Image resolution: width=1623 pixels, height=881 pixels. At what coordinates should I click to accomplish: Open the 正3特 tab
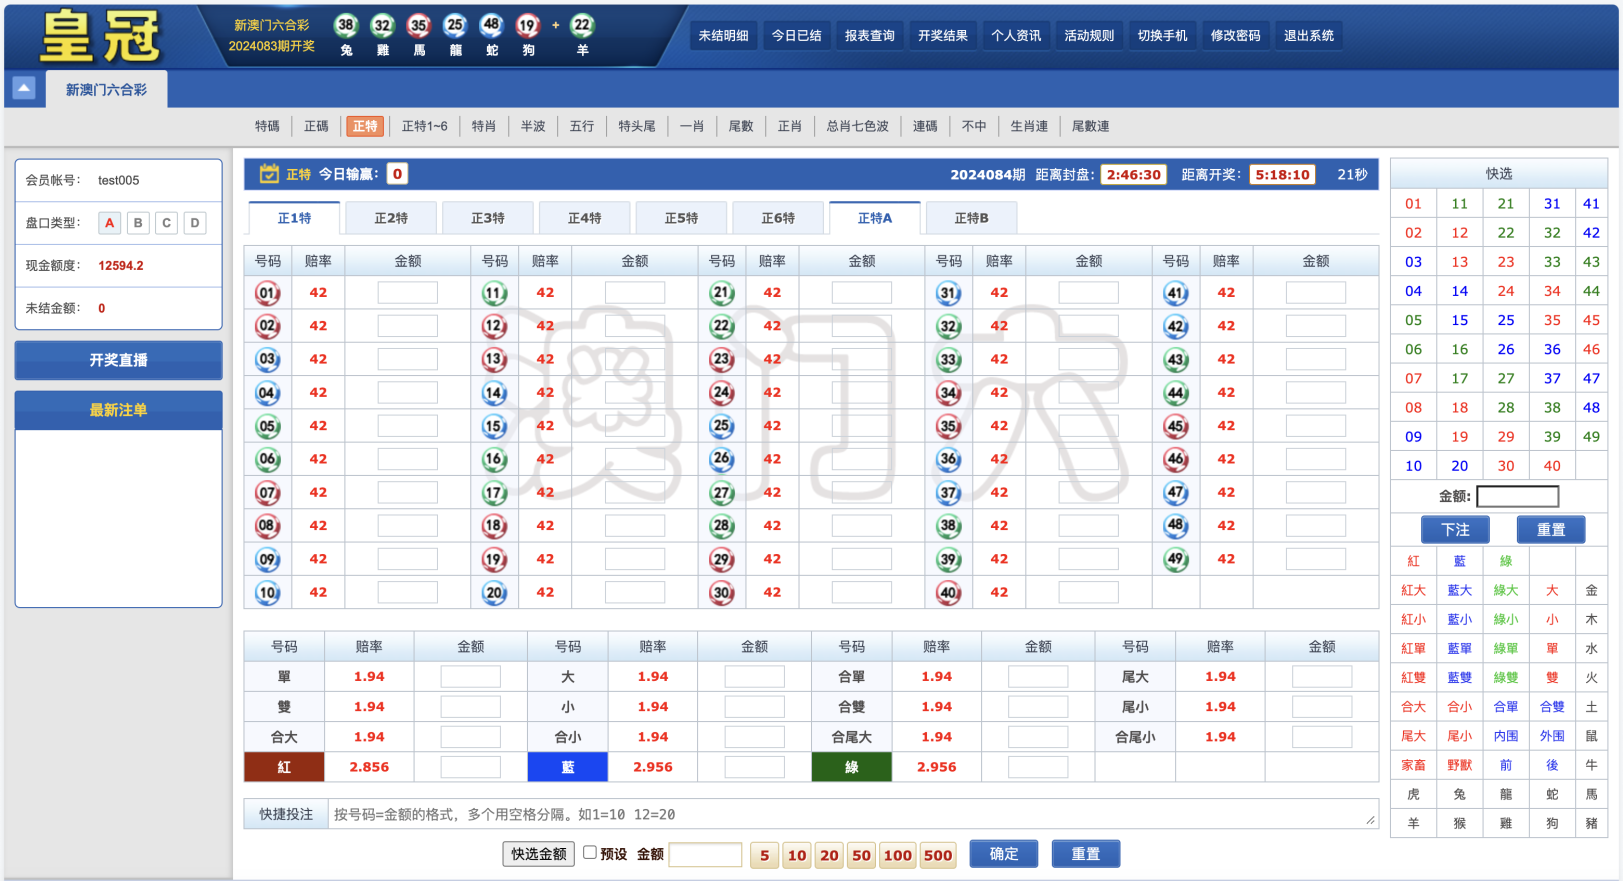(488, 218)
